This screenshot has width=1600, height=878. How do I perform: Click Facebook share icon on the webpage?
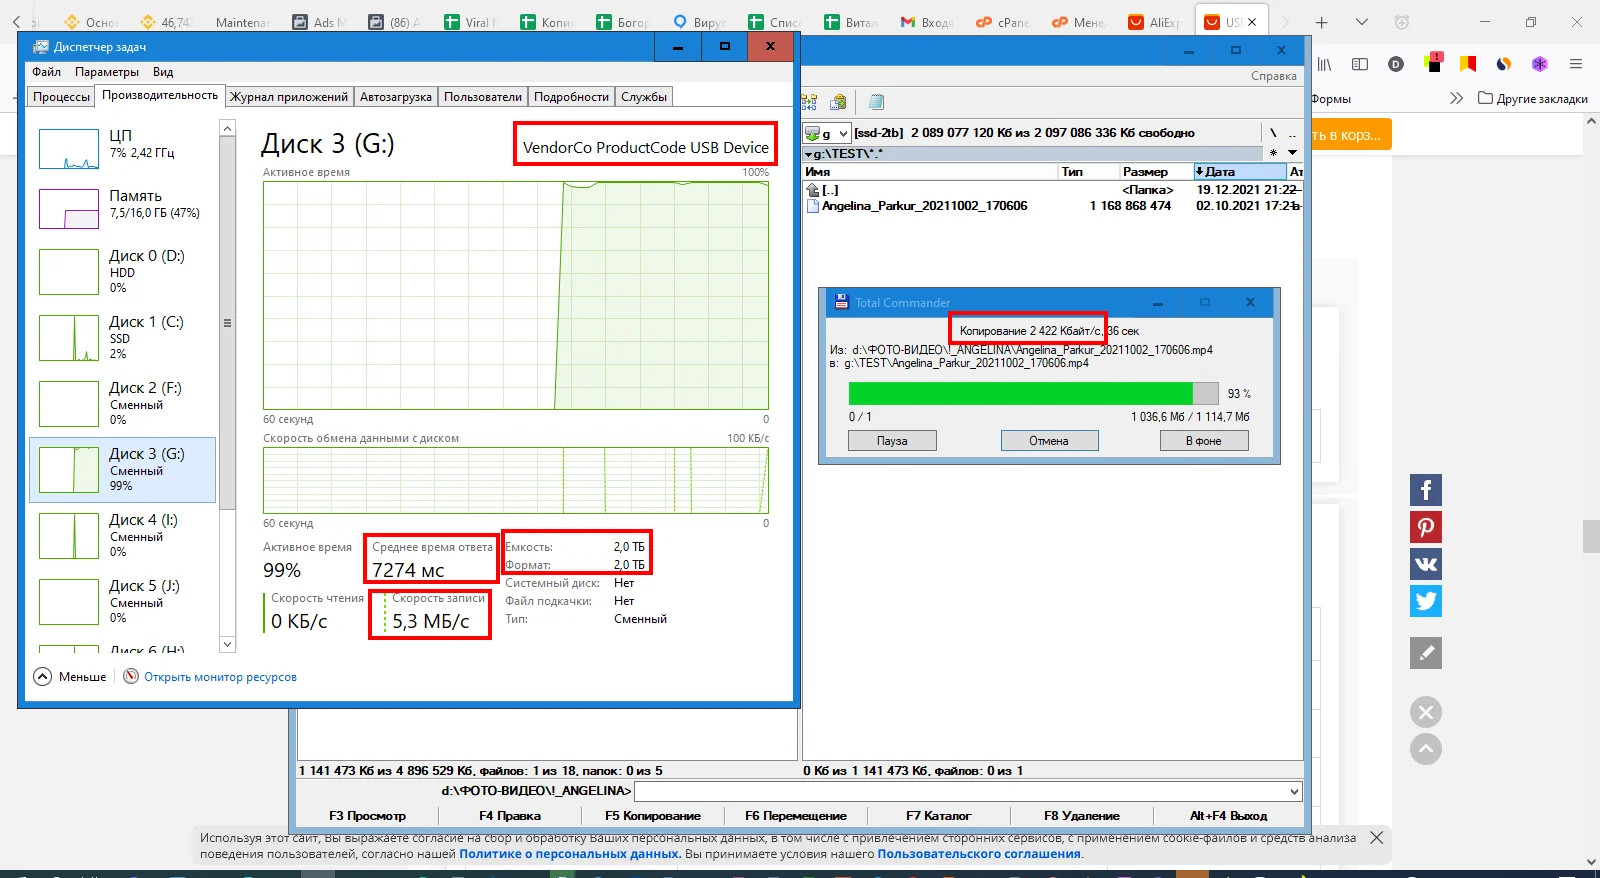(x=1426, y=490)
